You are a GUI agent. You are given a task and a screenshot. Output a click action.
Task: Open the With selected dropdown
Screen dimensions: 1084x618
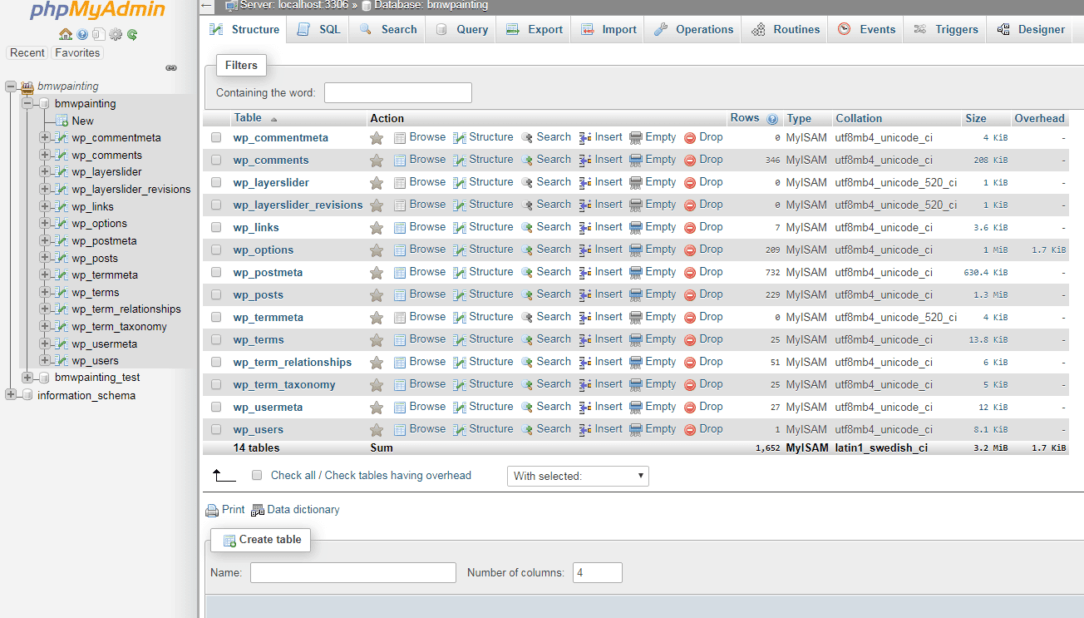[577, 476]
